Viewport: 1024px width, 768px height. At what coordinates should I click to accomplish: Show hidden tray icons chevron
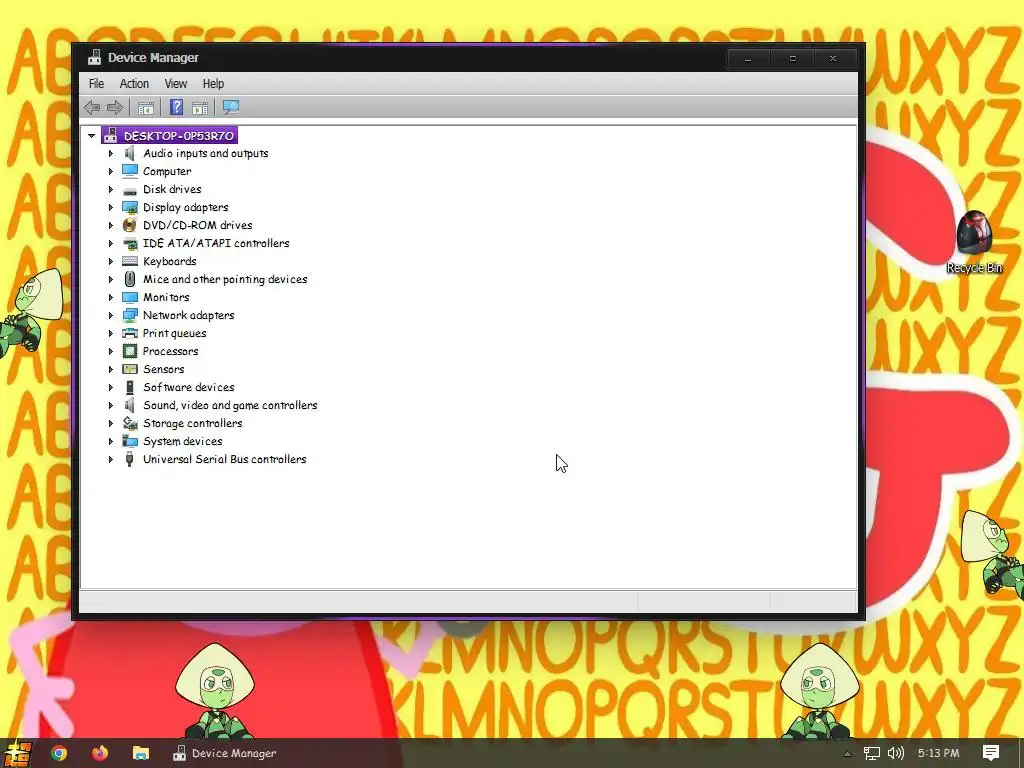[847, 754]
